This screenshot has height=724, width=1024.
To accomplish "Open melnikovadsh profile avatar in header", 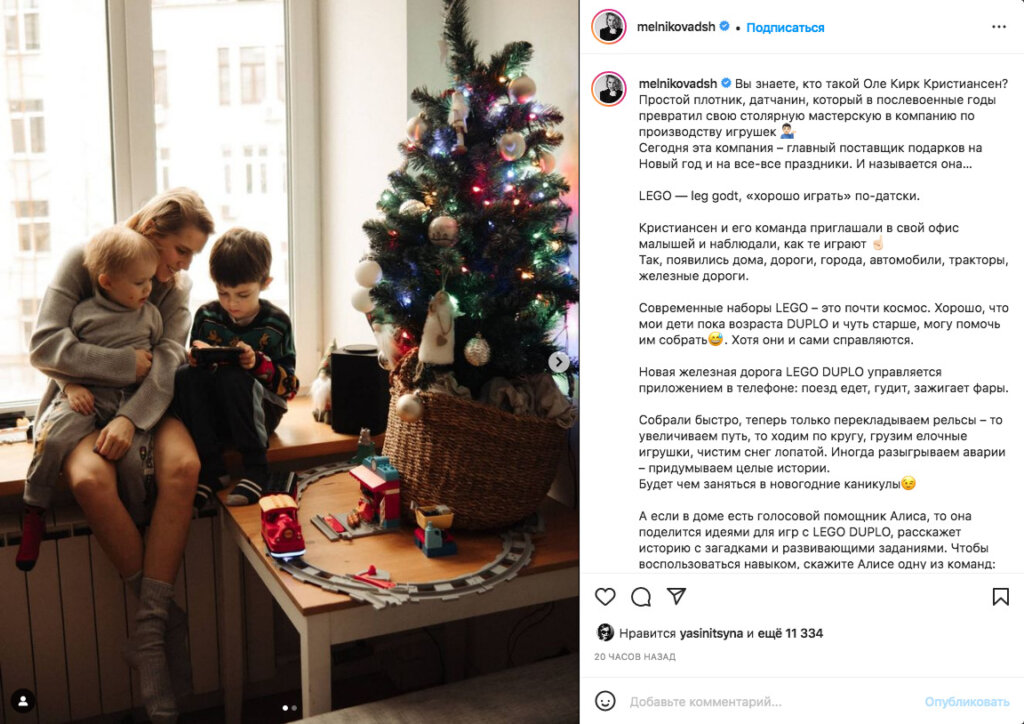I will tap(609, 27).
